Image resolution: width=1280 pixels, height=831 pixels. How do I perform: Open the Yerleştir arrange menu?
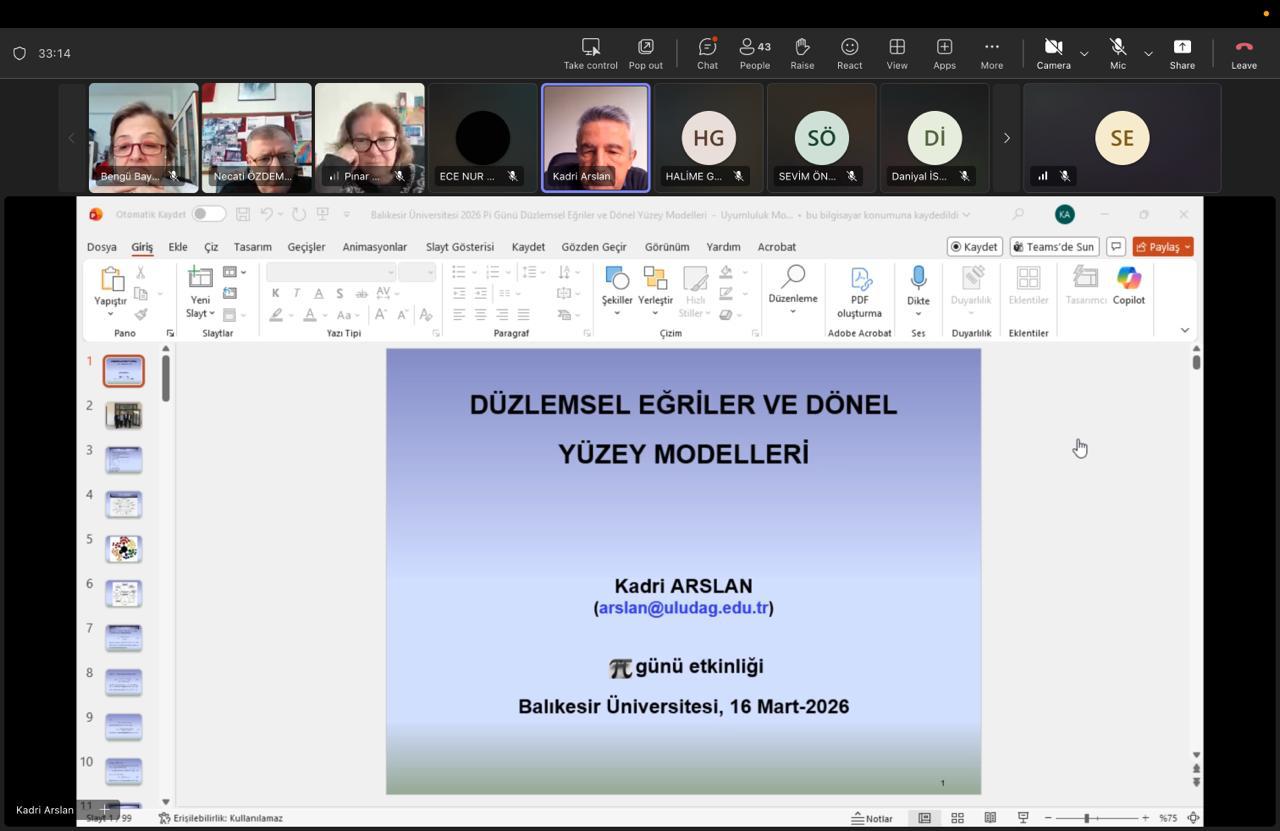pyautogui.click(x=655, y=291)
